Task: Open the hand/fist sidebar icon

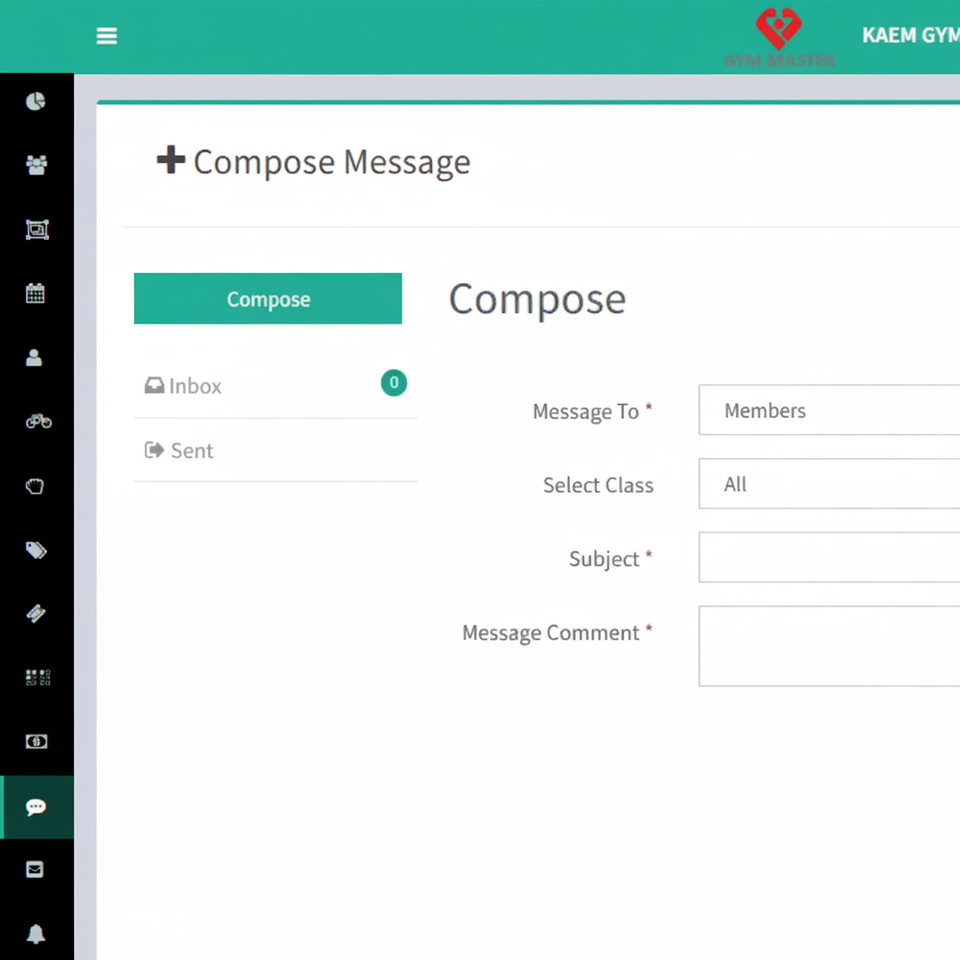Action: pyautogui.click(x=35, y=486)
